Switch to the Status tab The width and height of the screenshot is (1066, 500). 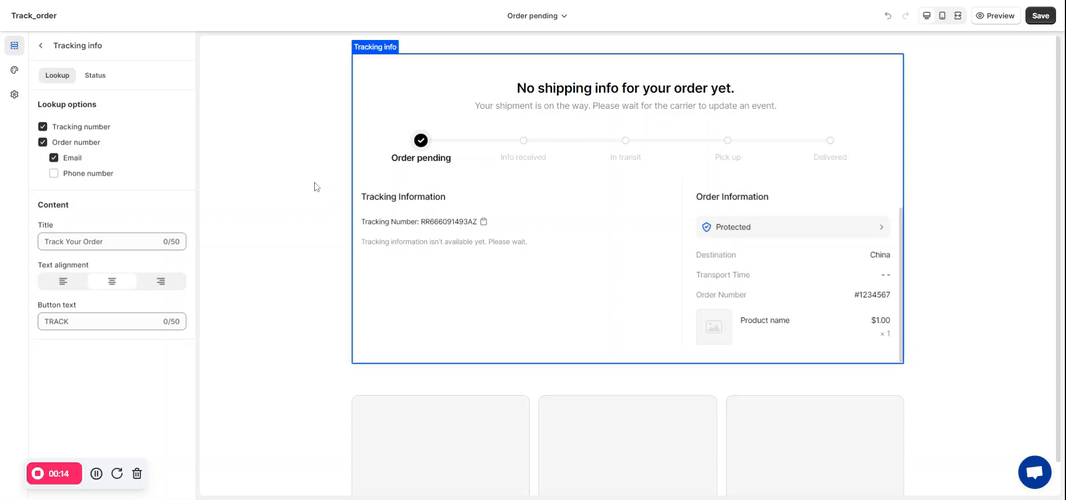[x=95, y=75]
